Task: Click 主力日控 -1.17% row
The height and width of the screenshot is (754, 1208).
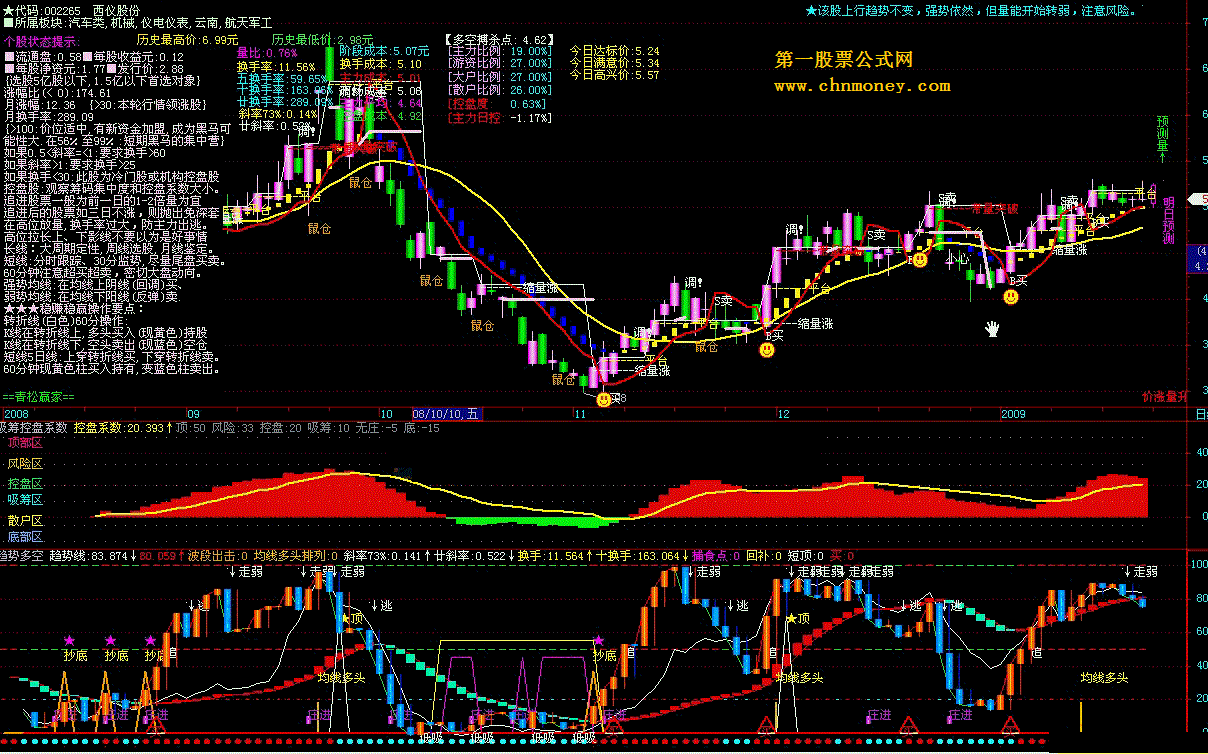Action: click(500, 117)
